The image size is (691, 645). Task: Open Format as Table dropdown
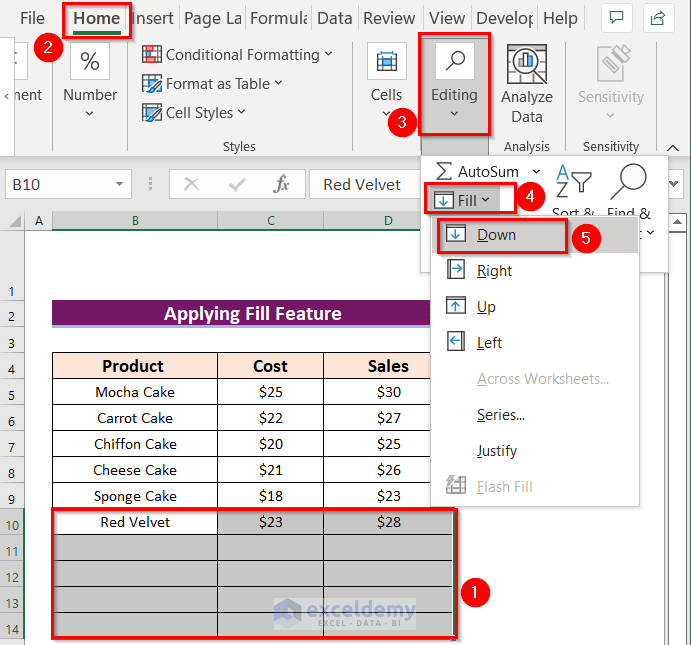pos(212,84)
